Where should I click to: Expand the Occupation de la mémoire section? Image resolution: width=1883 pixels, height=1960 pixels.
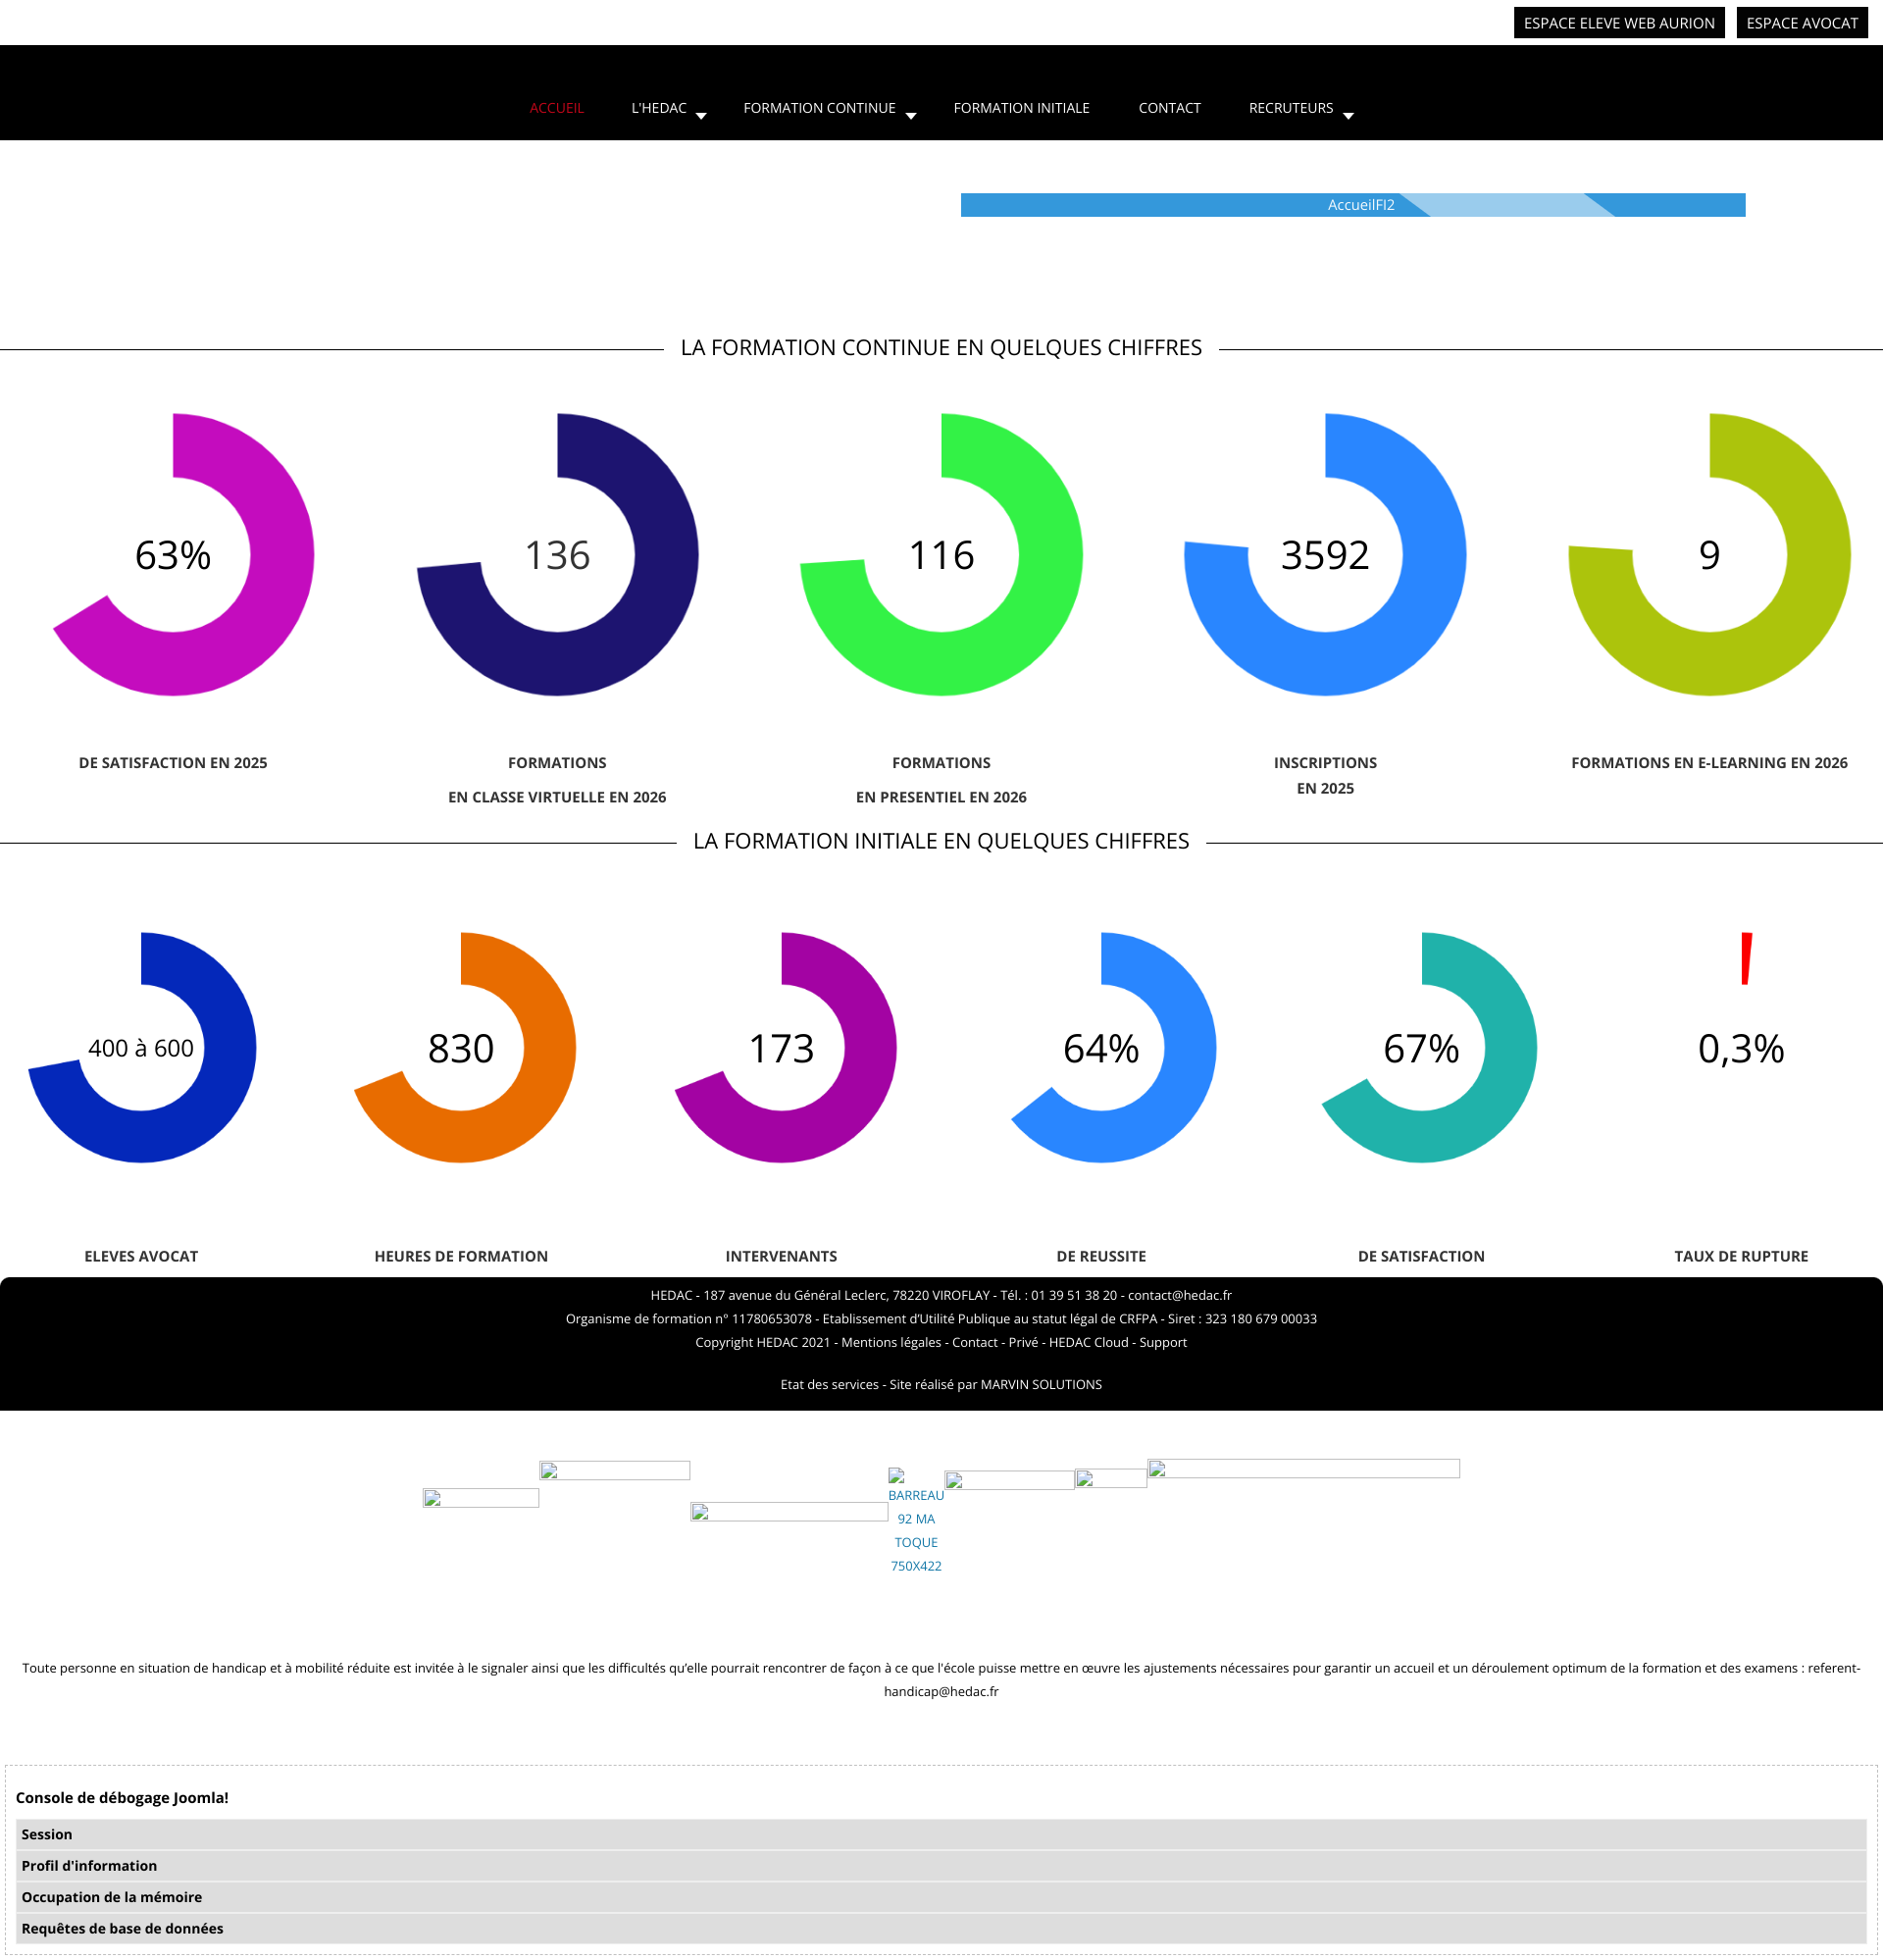click(941, 1897)
